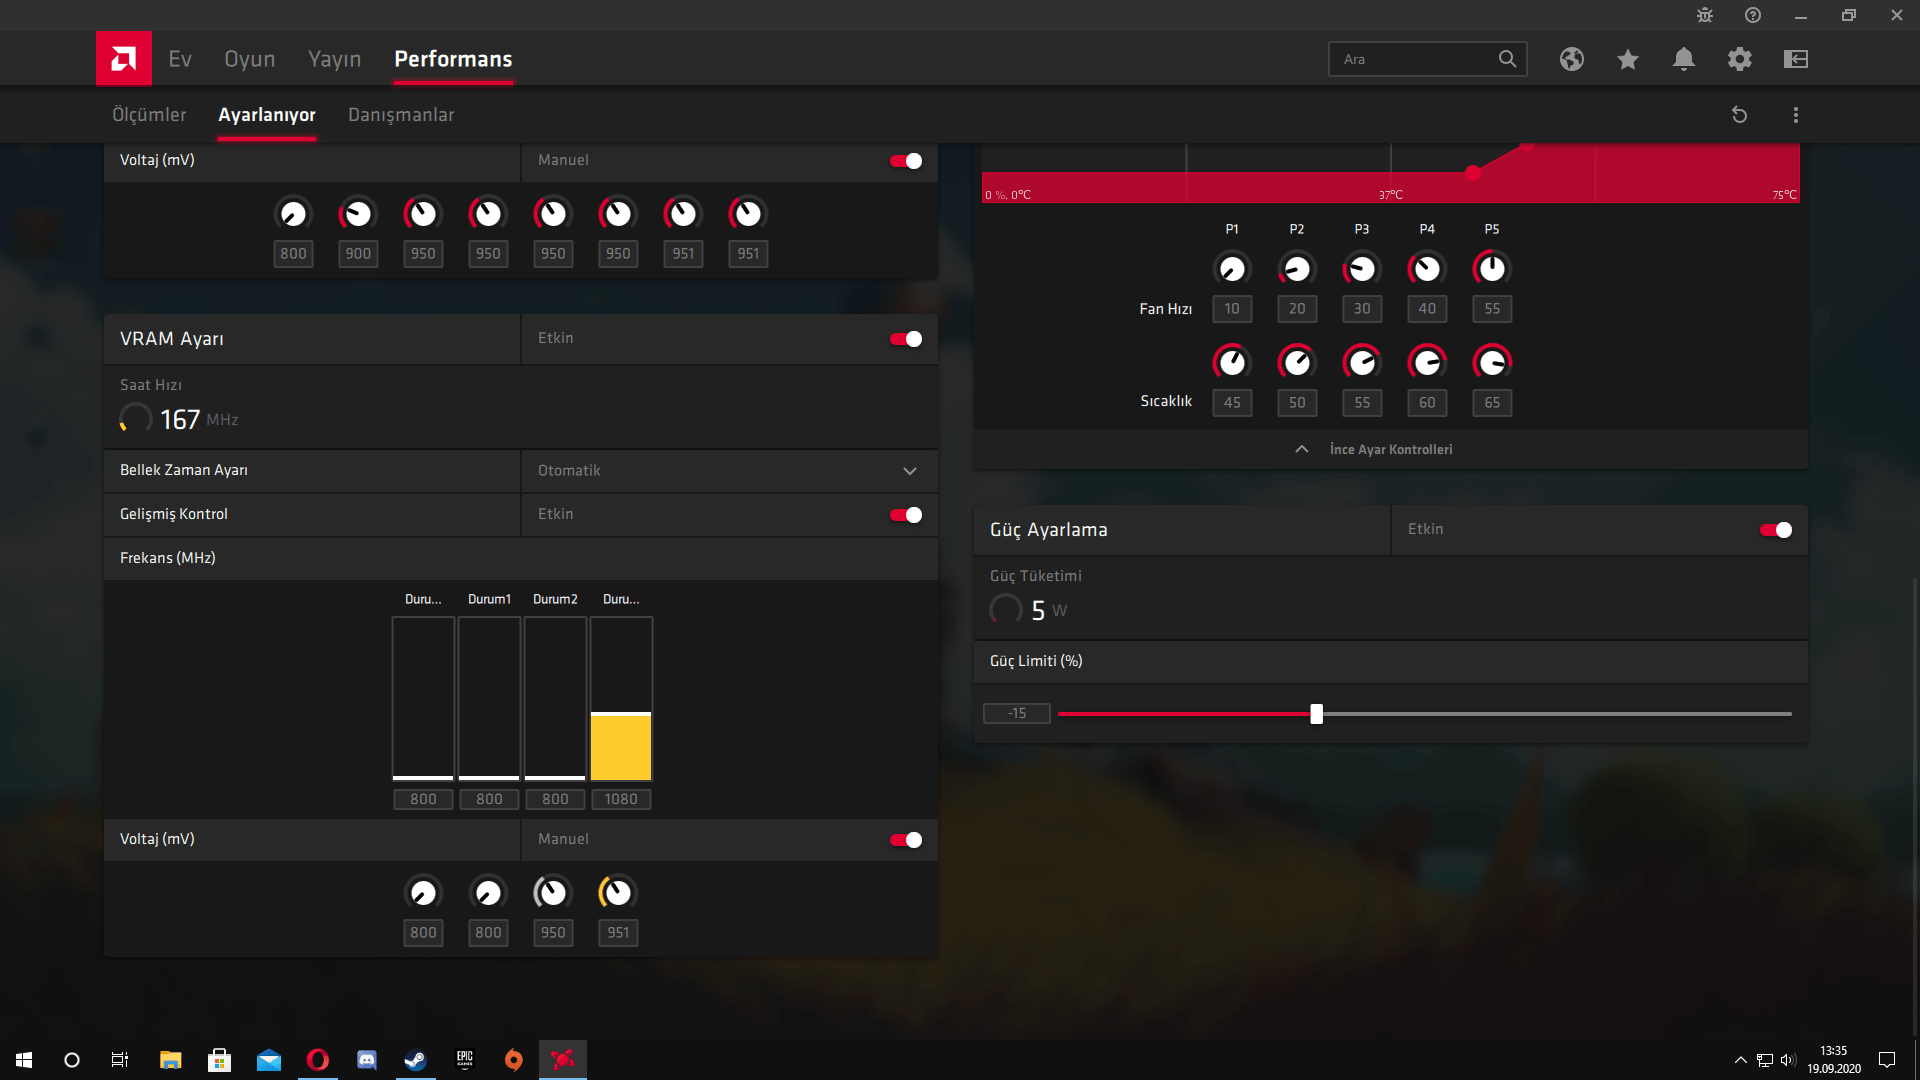Click the reset arrow icon
The image size is (1920, 1080).
click(x=1739, y=115)
